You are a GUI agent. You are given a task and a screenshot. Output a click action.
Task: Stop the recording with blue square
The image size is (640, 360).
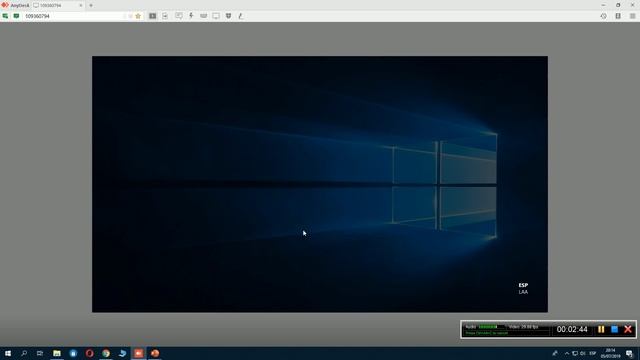click(x=614, y=329)
